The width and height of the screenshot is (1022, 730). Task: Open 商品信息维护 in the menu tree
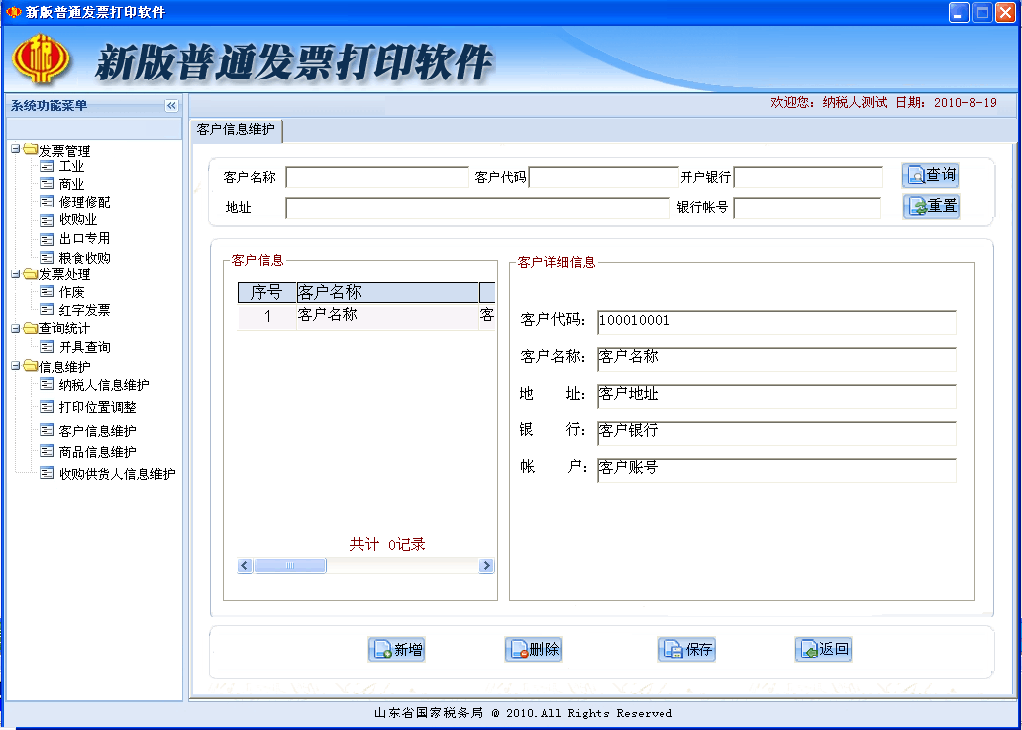tap(95, 450)
